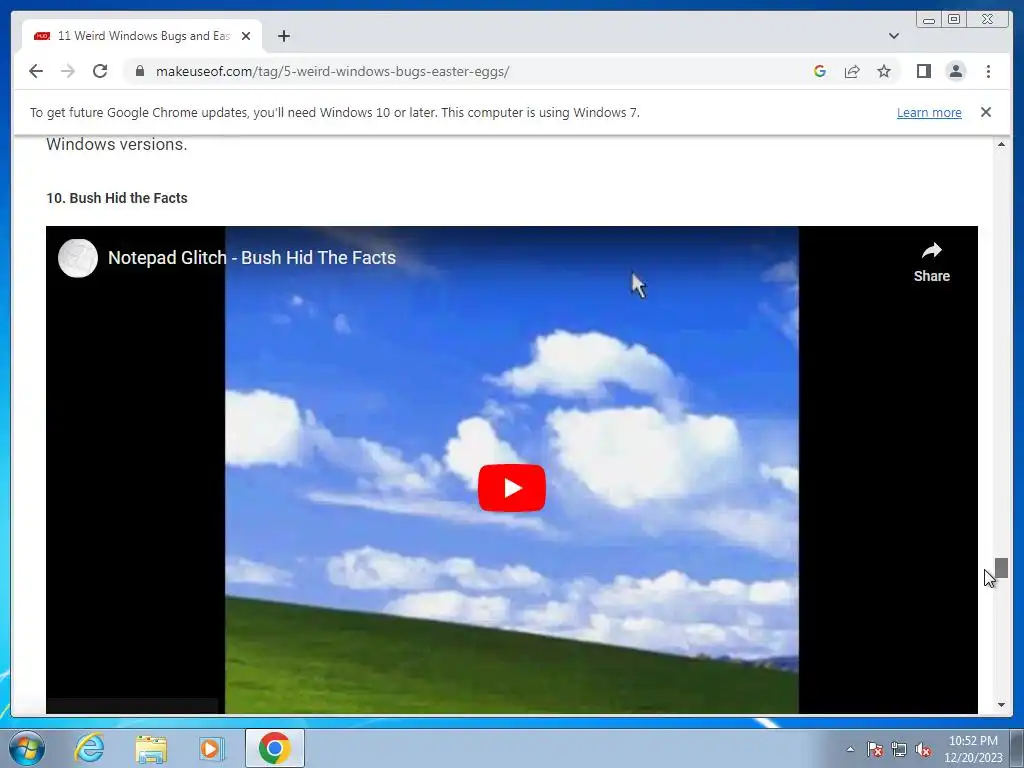
Task: Dismiss the Chrome update notification bar
Action: 985,112
